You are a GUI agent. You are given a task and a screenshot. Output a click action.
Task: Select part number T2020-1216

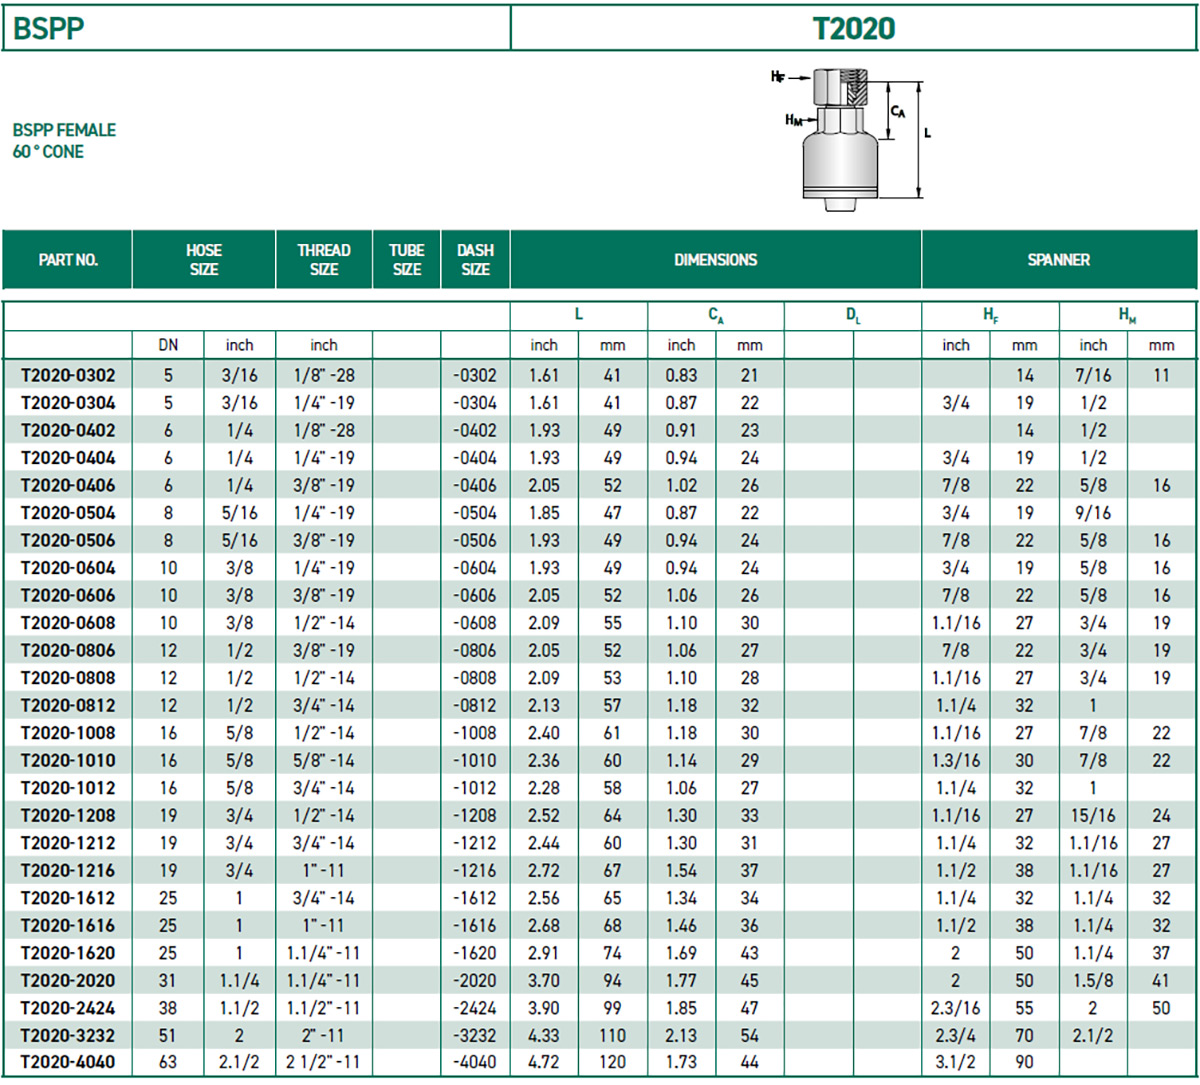pos(68,871)
